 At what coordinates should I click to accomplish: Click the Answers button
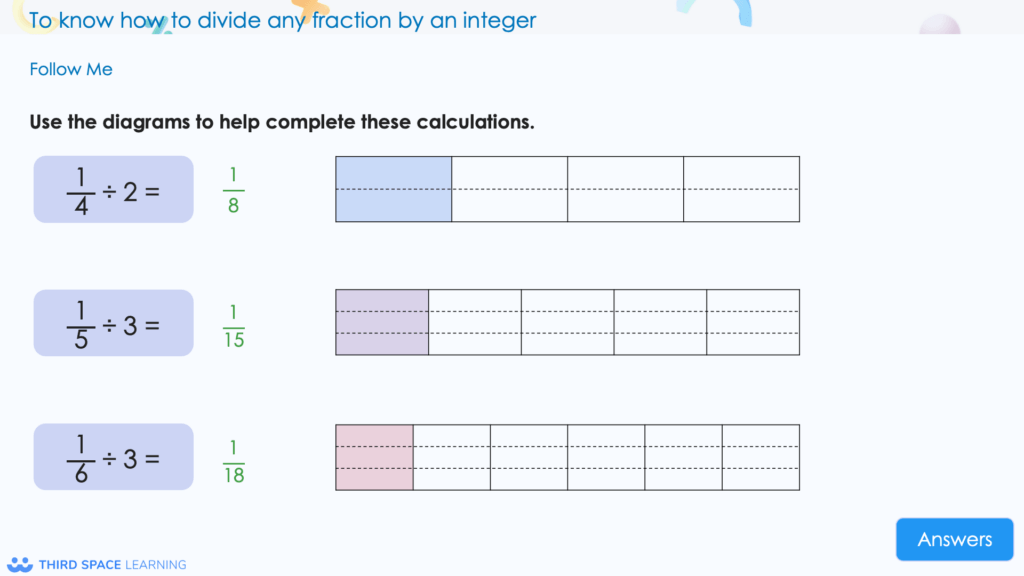pyautogui.click(x=954, y=539)
